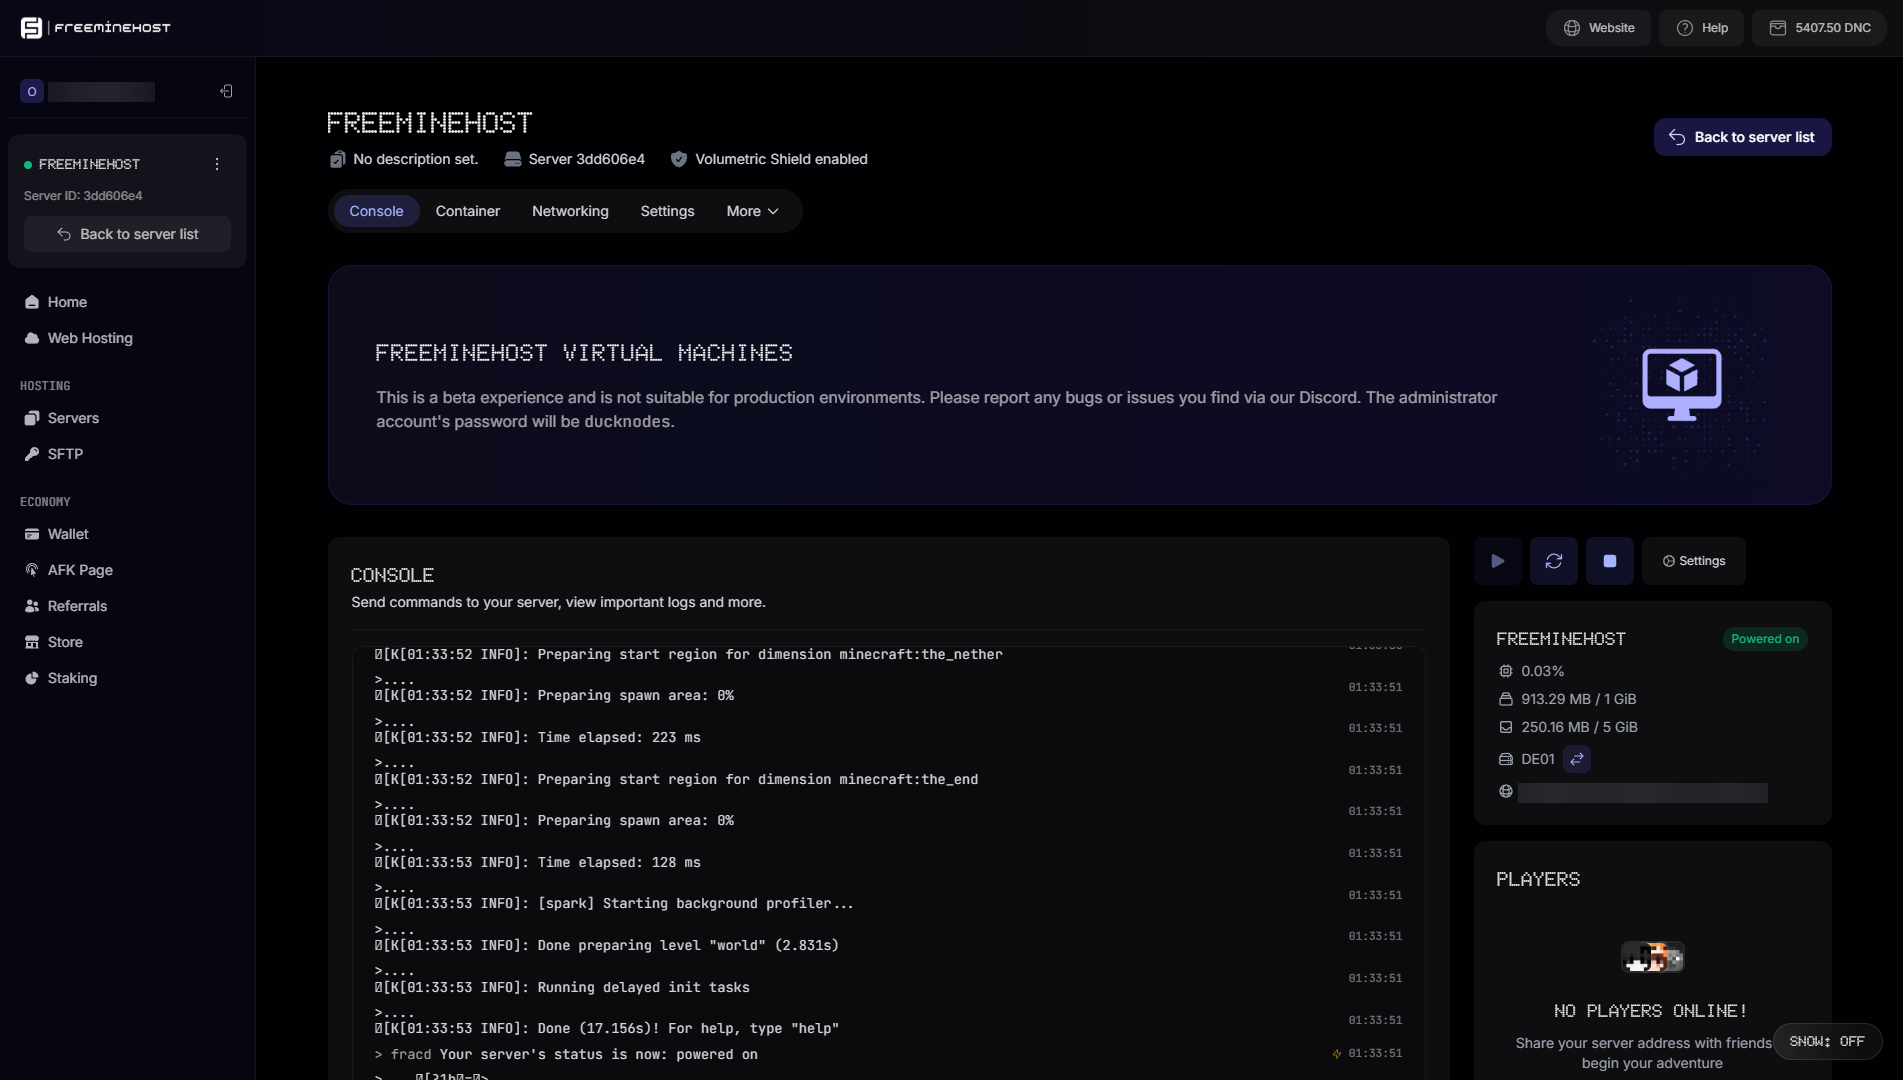Start the server with play button
This screenshot has height=1080, width=1903.
(x=1497, y=561)
